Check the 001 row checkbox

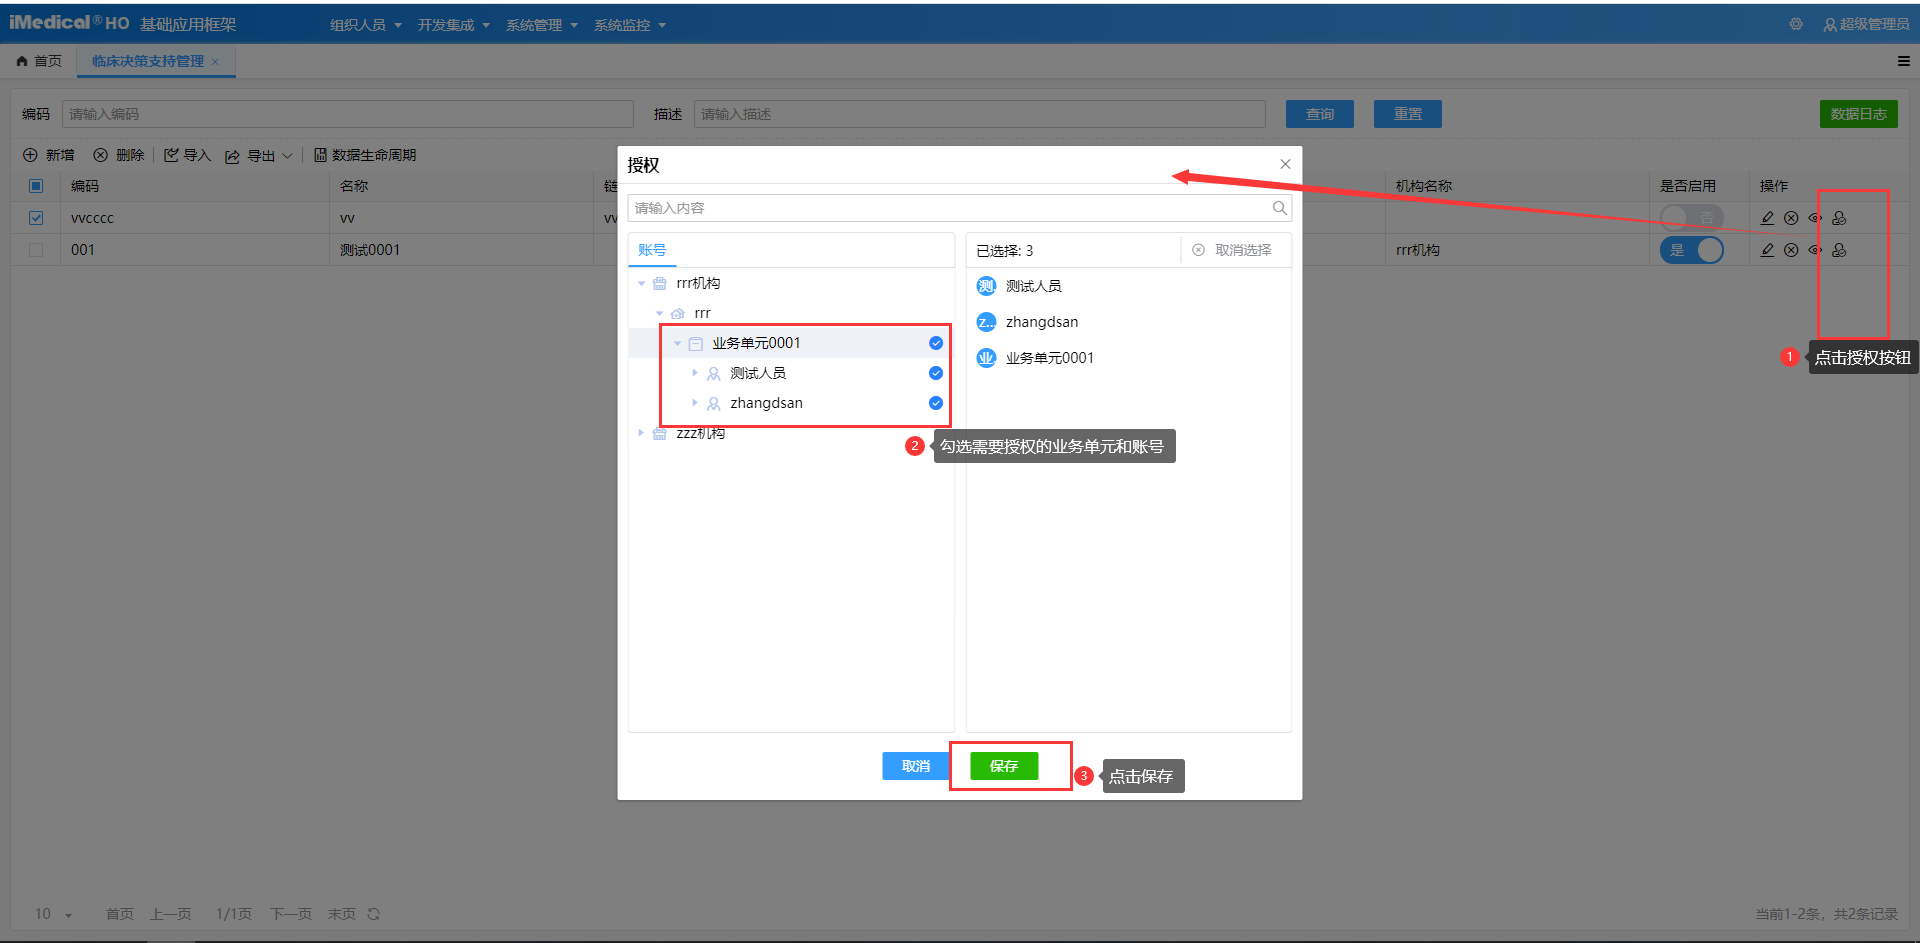(x=36, y=250)
